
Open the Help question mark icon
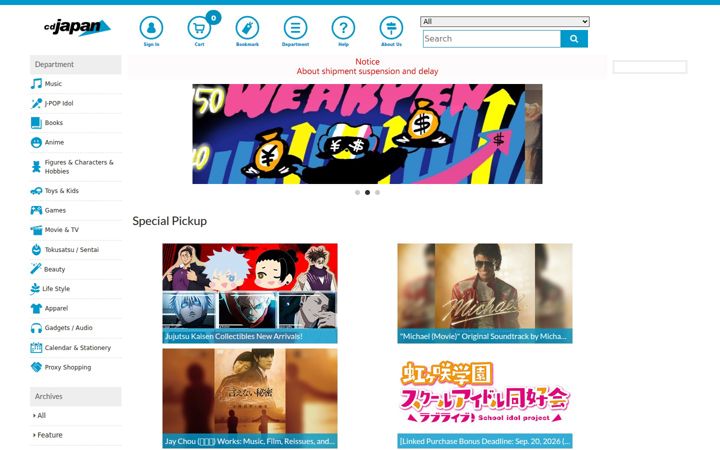pos(343,28)
